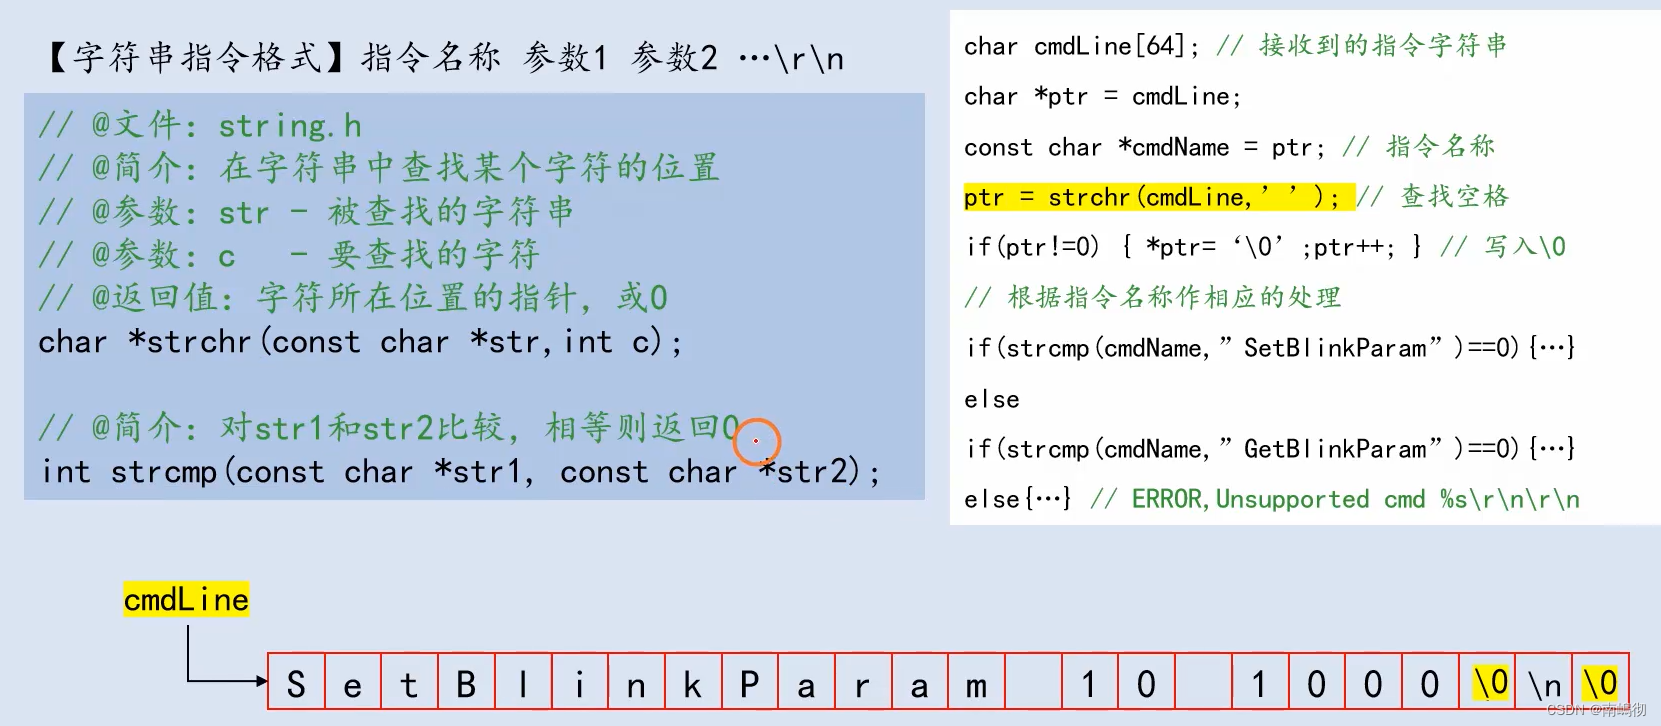
Task: Click the 【字符串指令格式】 heading text
Action: coord(192,57)
